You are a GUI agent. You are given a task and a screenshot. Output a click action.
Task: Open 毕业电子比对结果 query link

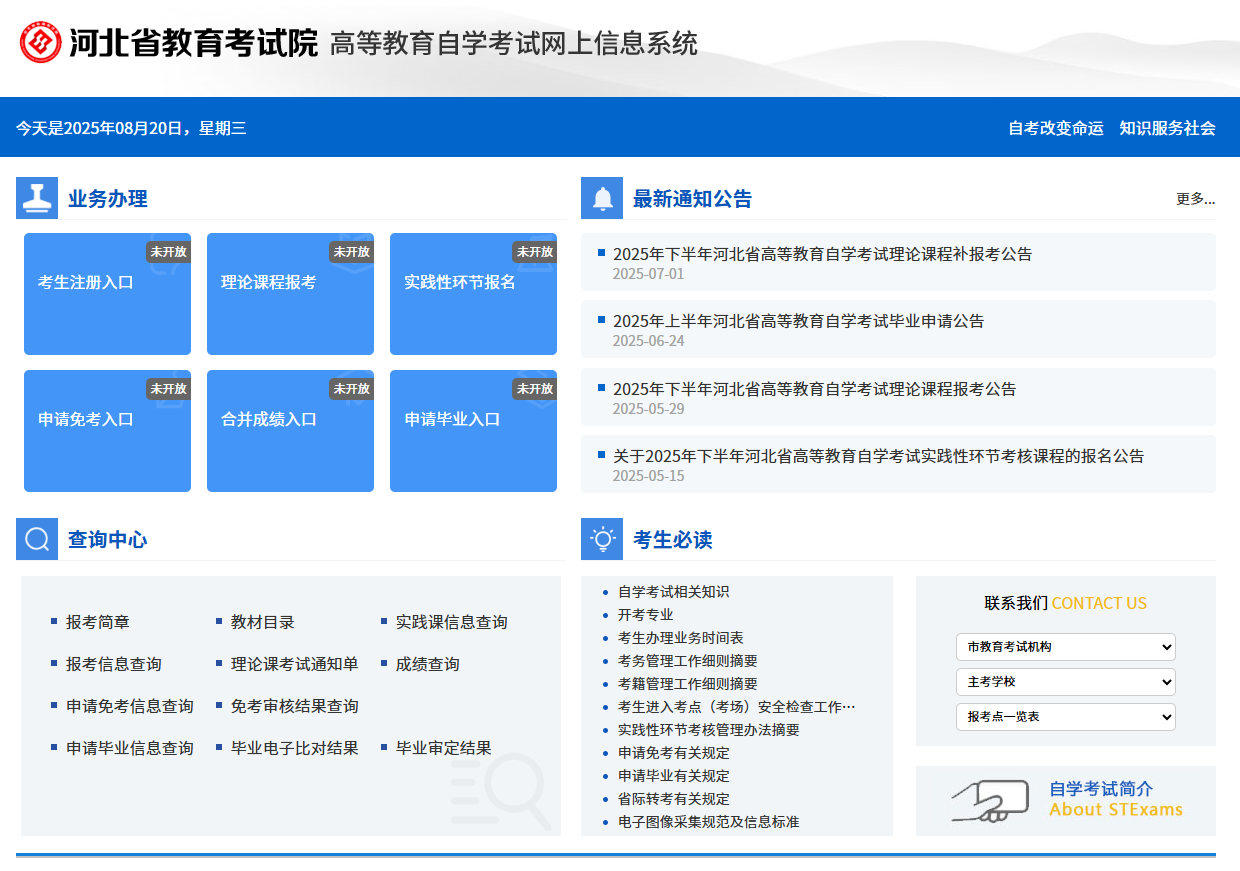[294, 748]
